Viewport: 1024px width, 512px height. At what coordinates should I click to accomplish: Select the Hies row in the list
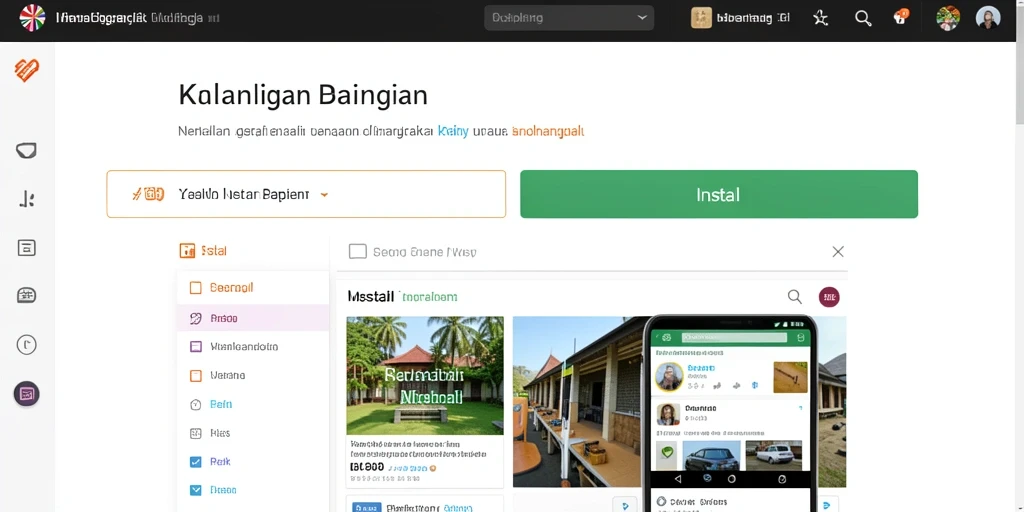pos(253,433)
